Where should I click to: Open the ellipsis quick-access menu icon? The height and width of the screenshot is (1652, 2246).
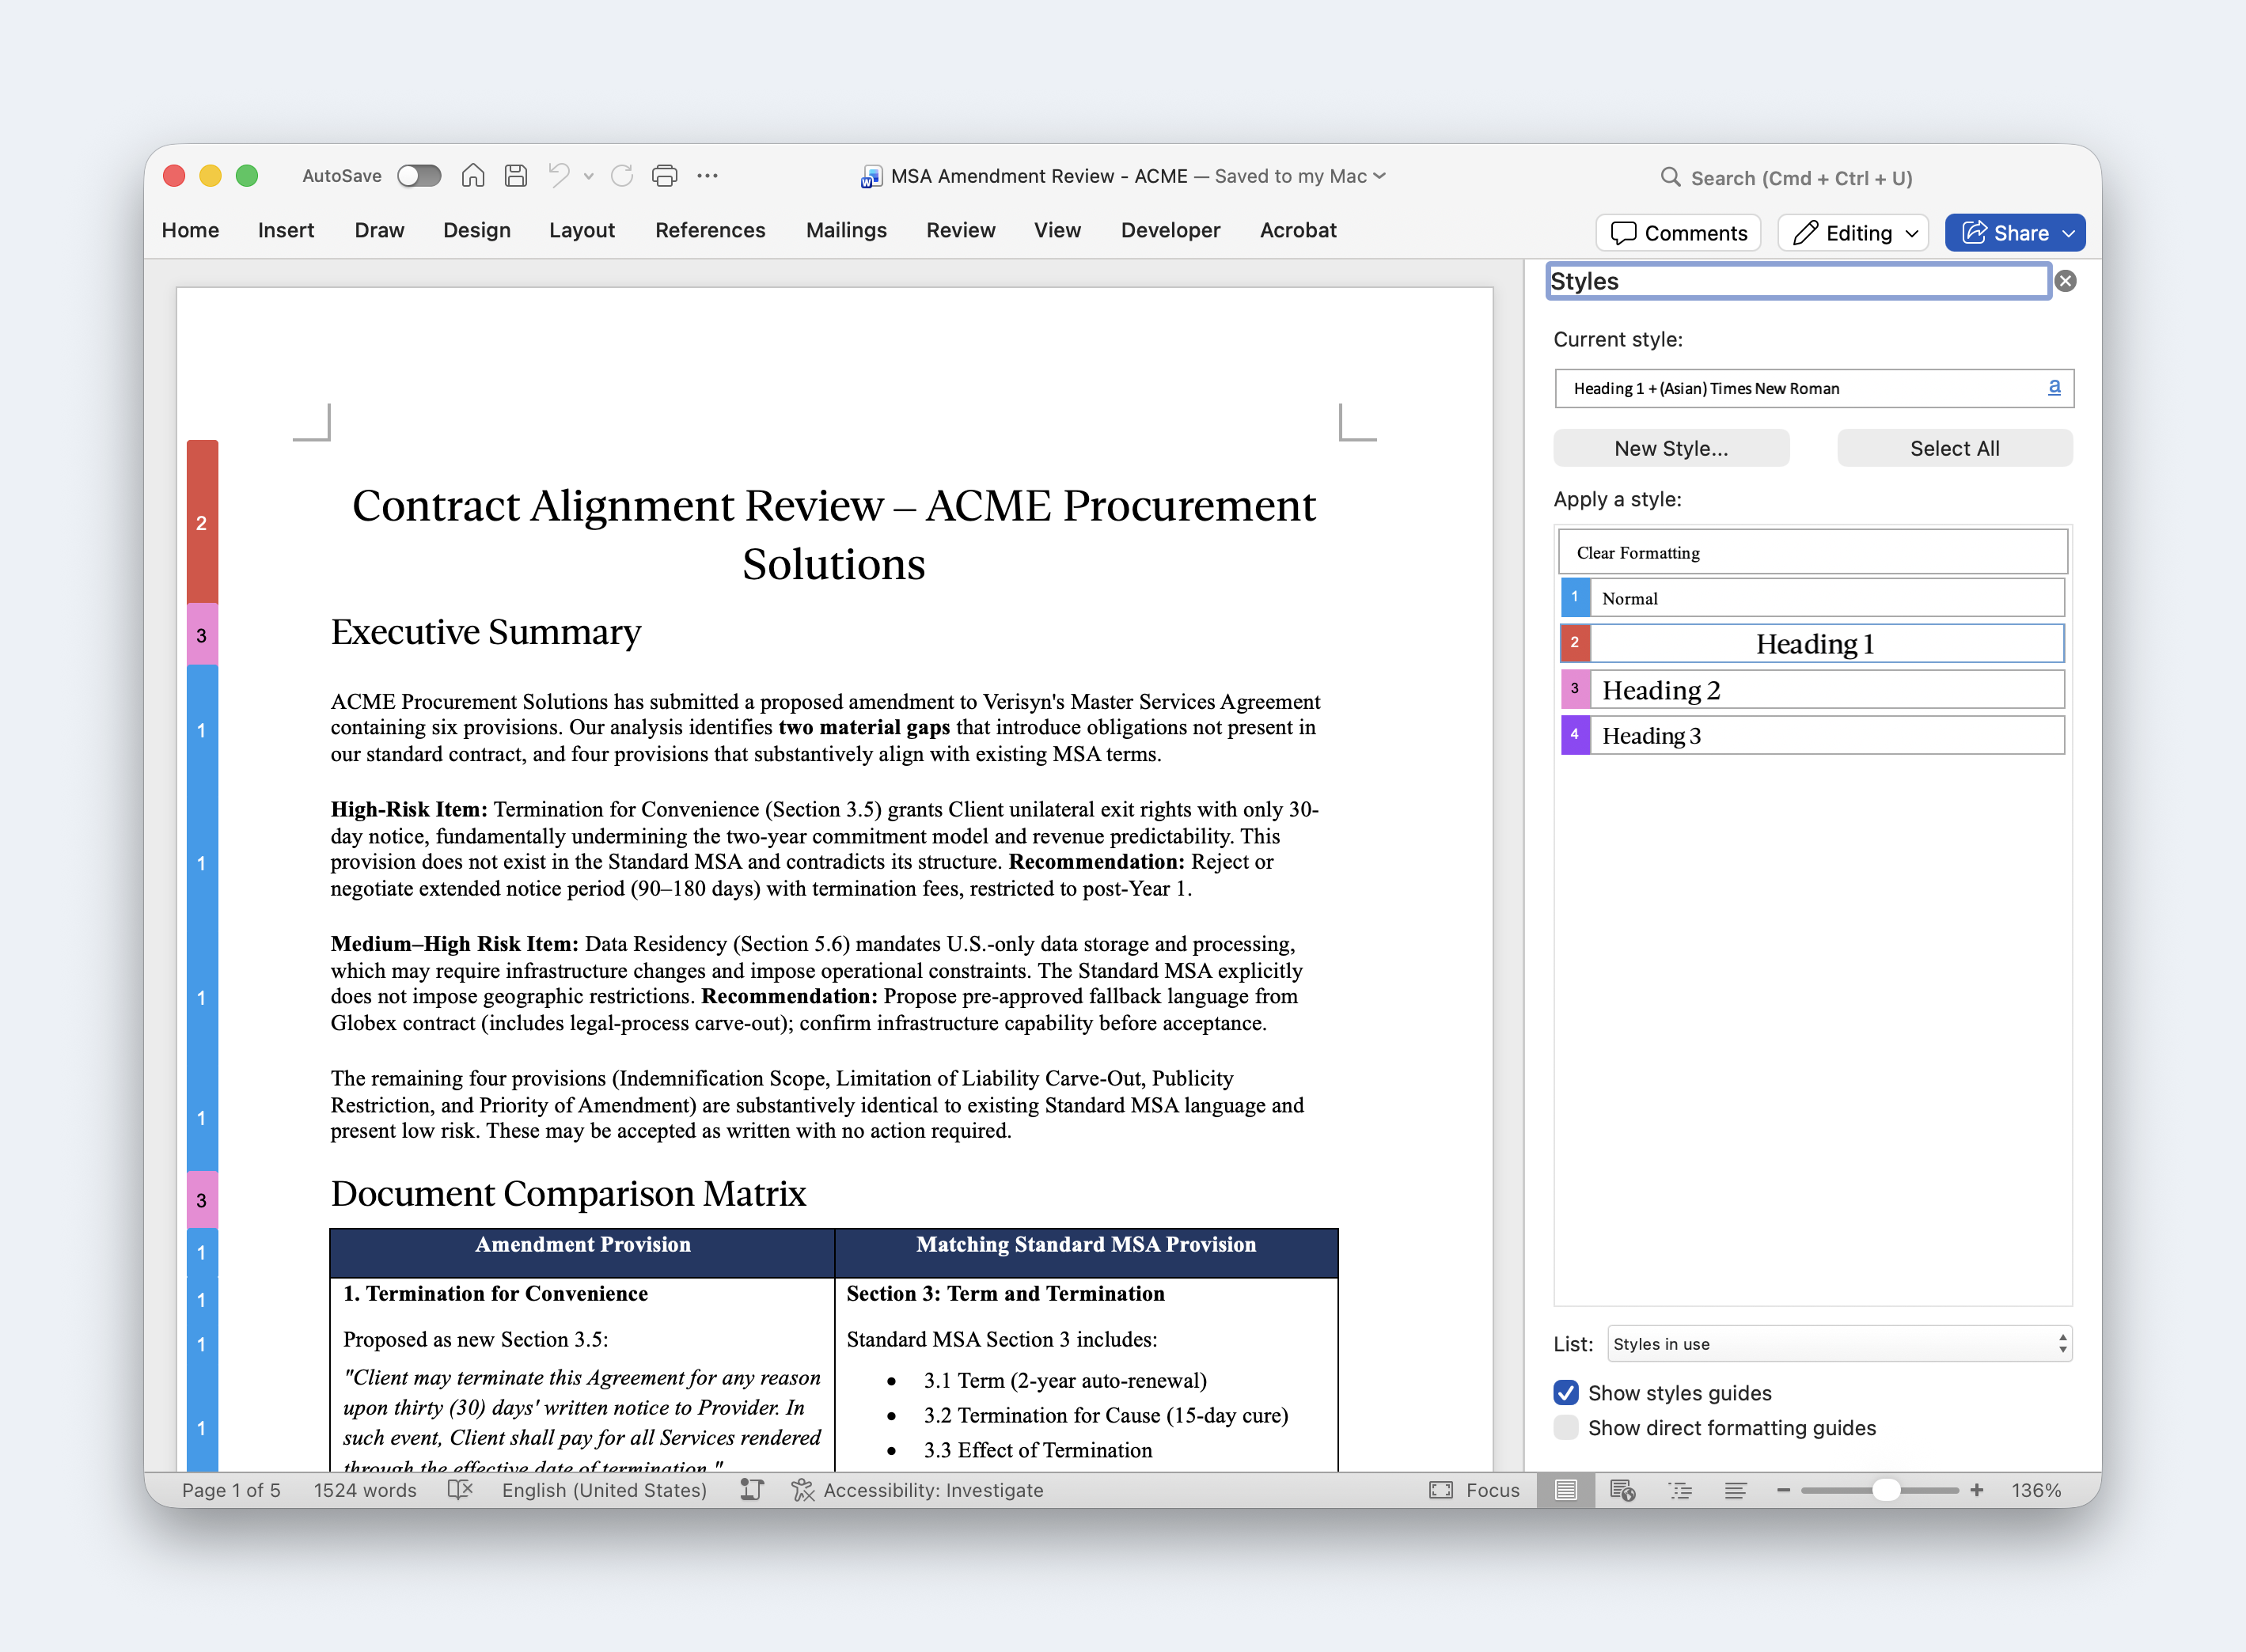tap(707, 176)
